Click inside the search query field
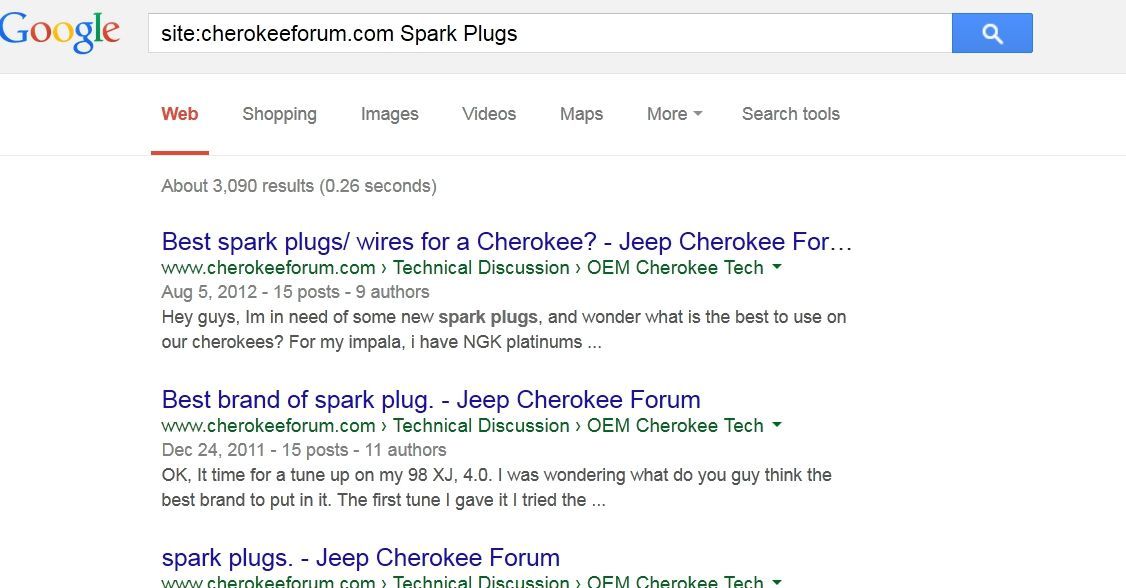Viewport: 1126px width, 588px height. click(x=548, y=34)
